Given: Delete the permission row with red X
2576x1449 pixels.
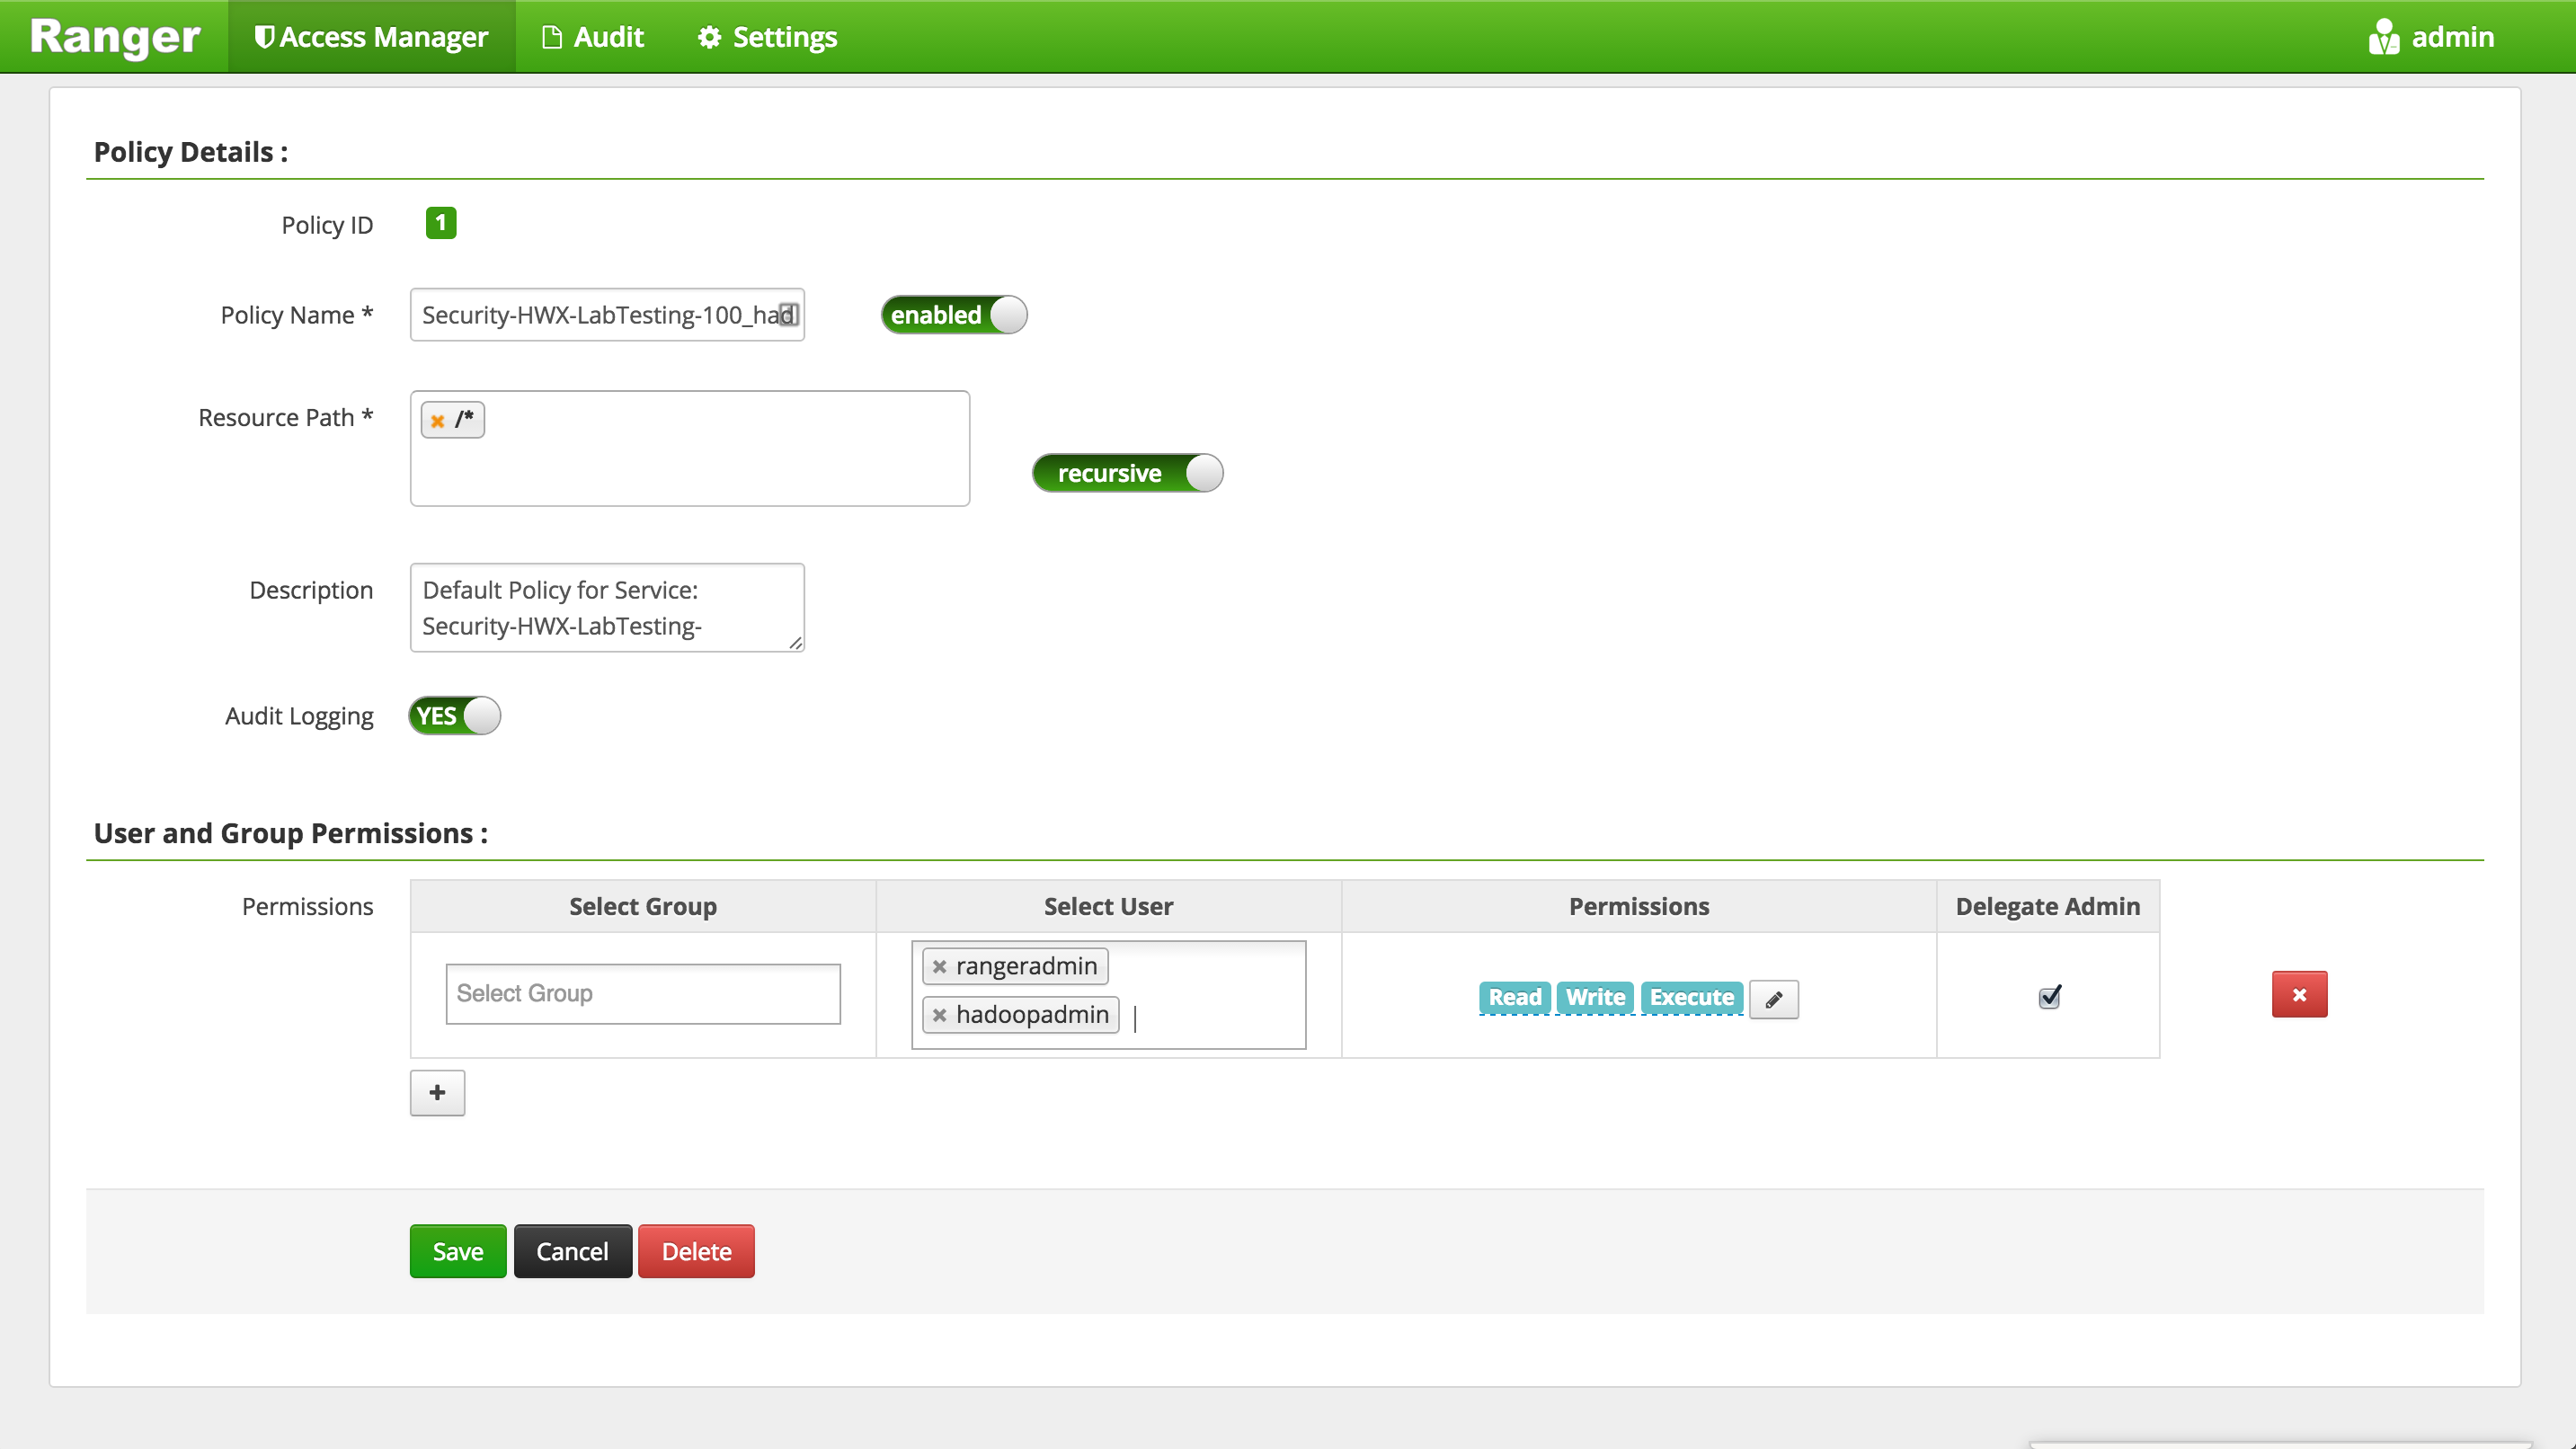Looking at the screenshot, I should 2299,994.
